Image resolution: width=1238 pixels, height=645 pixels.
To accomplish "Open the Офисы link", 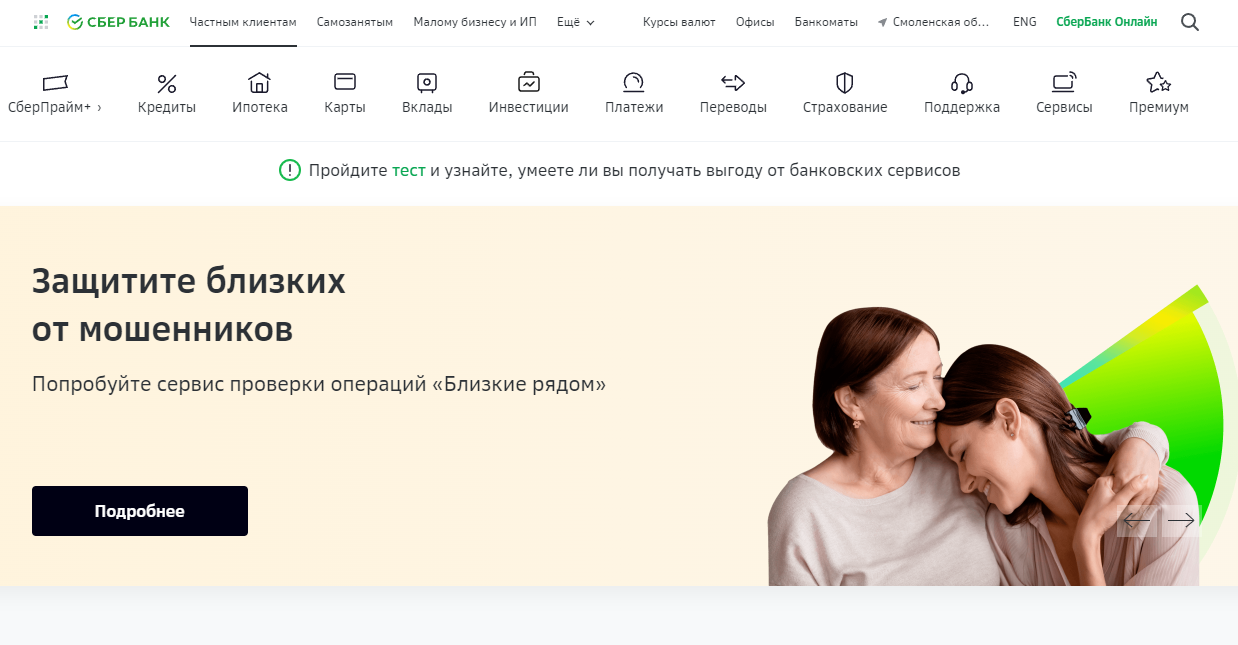I will tap(755, 22).
